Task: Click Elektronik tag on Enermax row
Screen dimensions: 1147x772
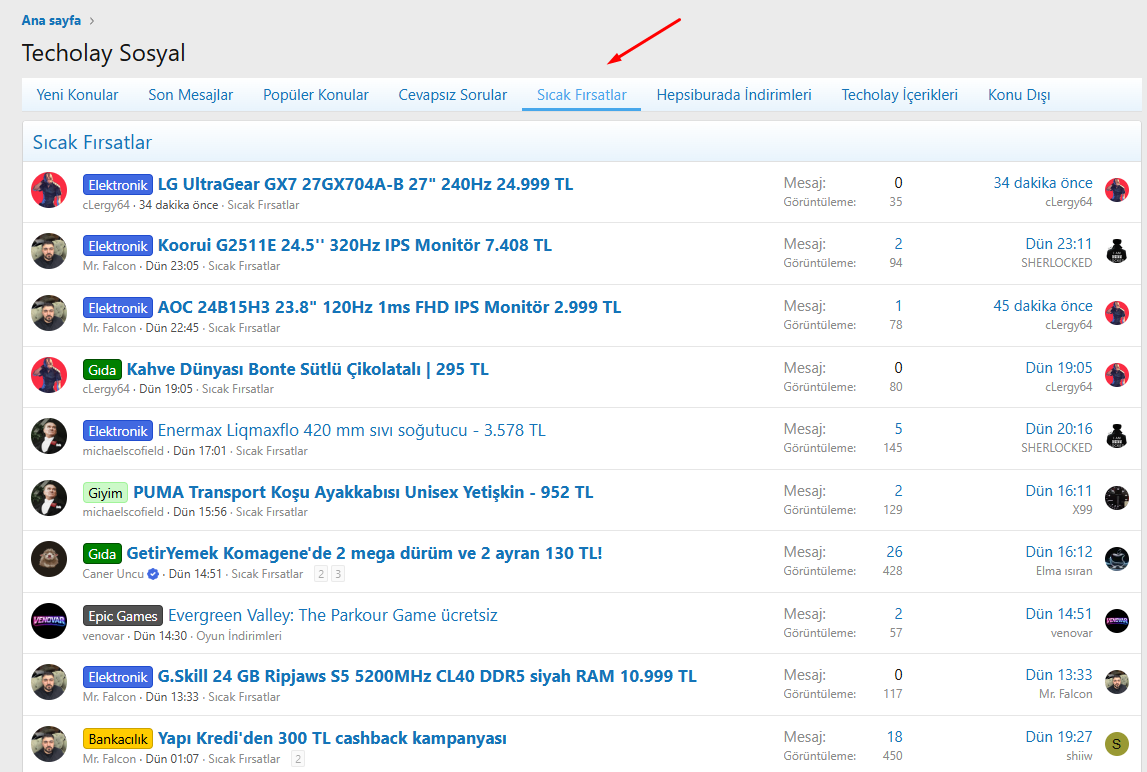Action: click(x=118, y=431)
